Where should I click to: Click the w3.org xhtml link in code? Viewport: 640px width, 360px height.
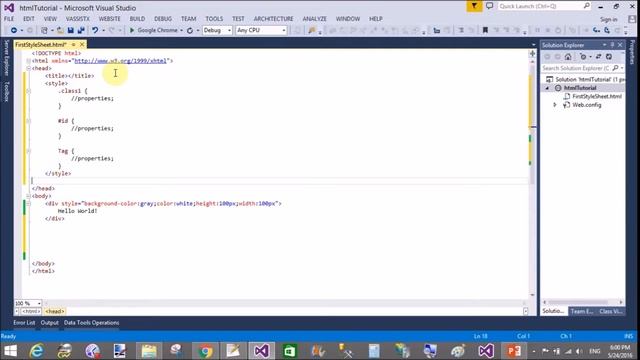pyautogui.click(x=120, y=61)
